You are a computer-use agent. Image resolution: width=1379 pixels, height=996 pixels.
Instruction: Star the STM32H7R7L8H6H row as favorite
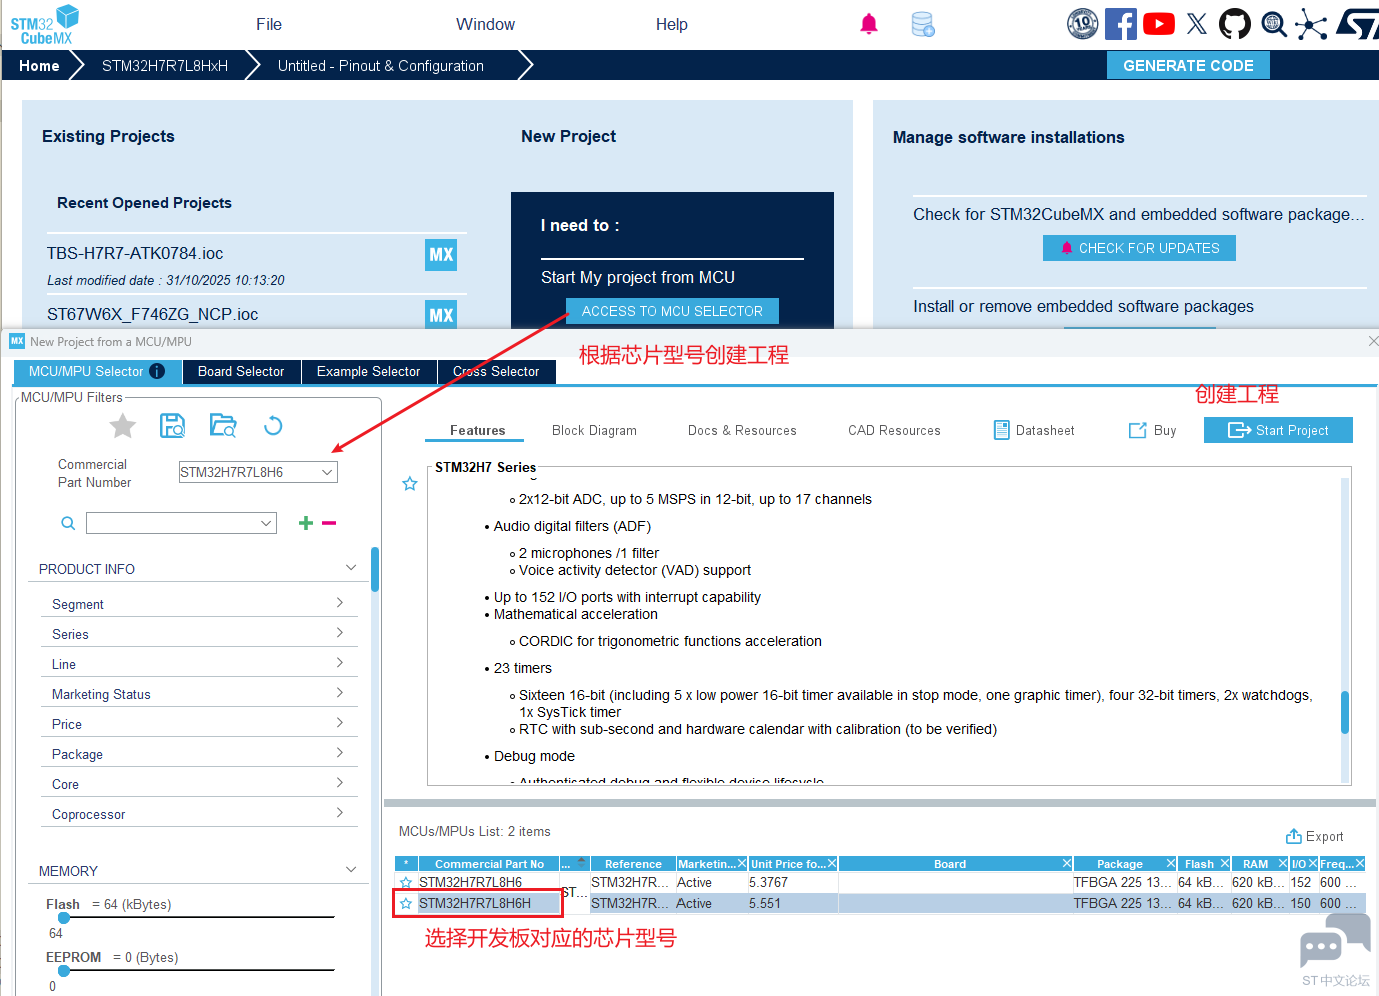406,904
